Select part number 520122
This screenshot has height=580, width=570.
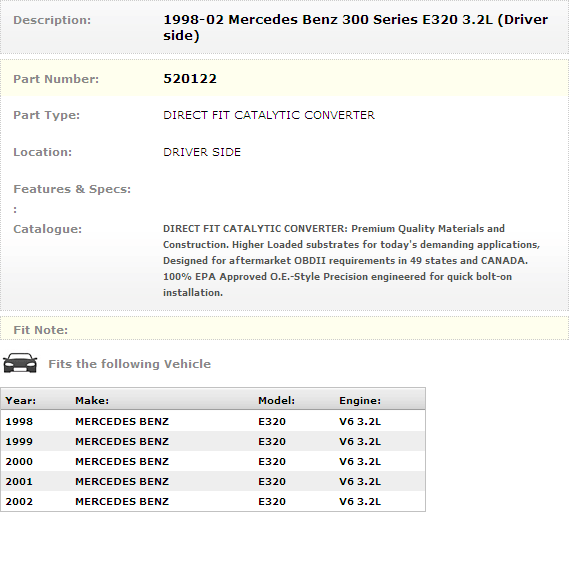click(x=190, y=79)
